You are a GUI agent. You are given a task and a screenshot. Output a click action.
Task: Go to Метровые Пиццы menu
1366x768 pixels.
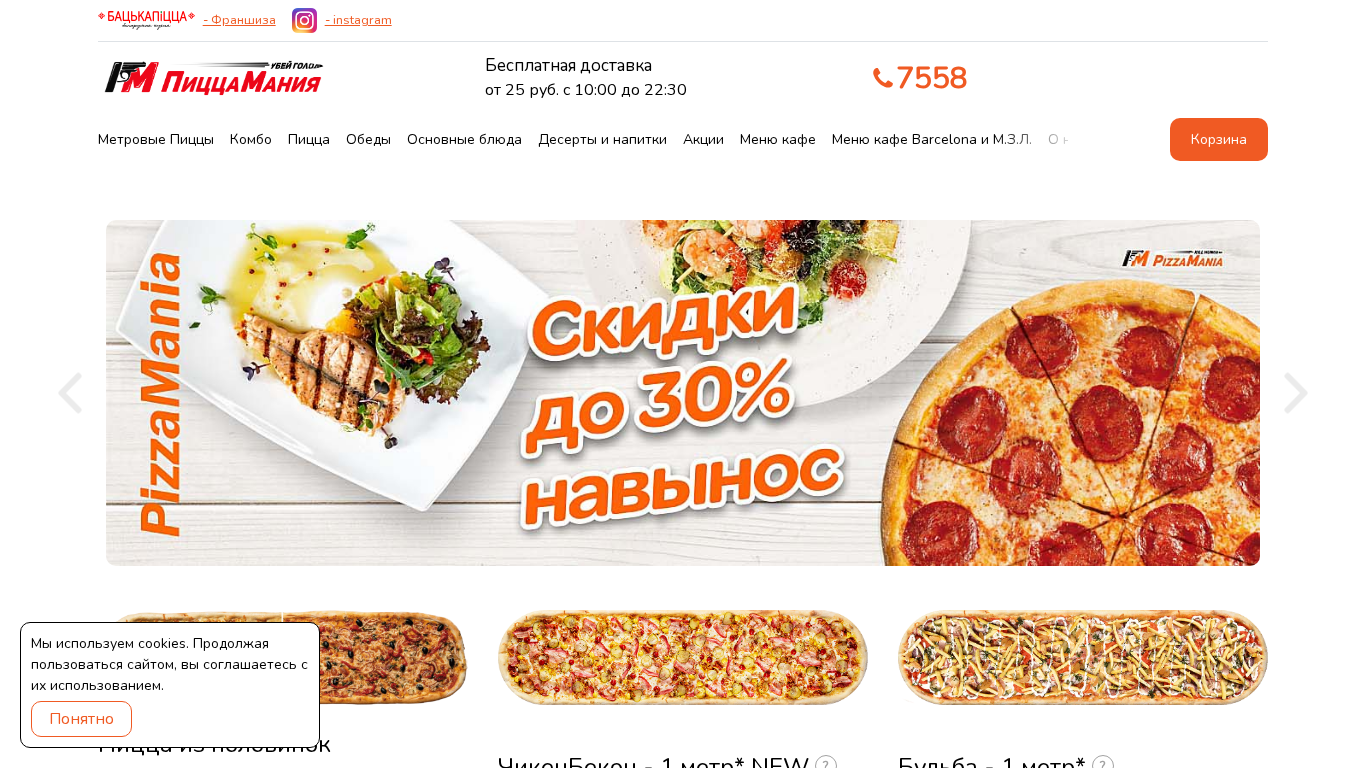click(156, 139)
